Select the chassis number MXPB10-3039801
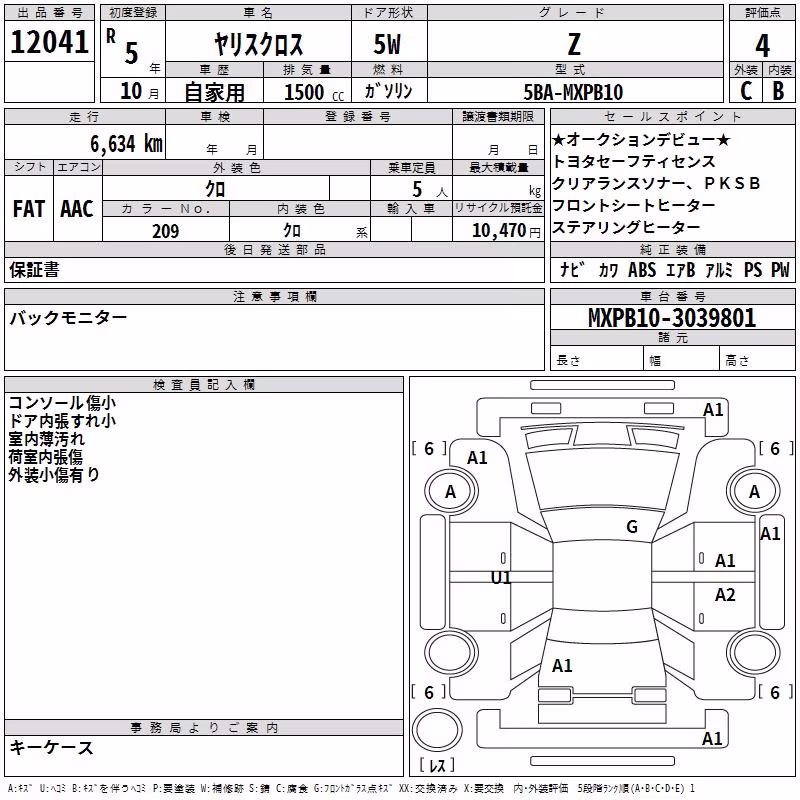800x800 pixels. (x=672, y=318)
